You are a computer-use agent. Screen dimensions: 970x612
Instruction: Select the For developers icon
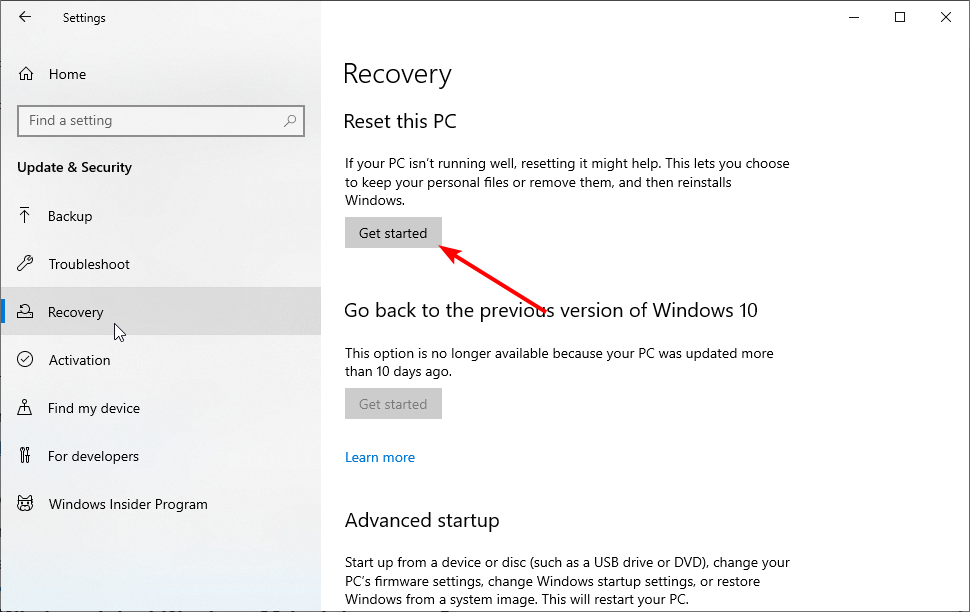[x=27, y=455]
